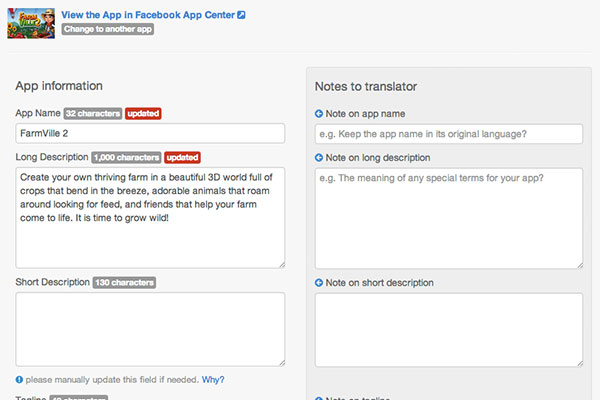Click the Note on long description label
Image resolution: width=600 pixels, height=400 pixels.
click(x=378, y=158)
